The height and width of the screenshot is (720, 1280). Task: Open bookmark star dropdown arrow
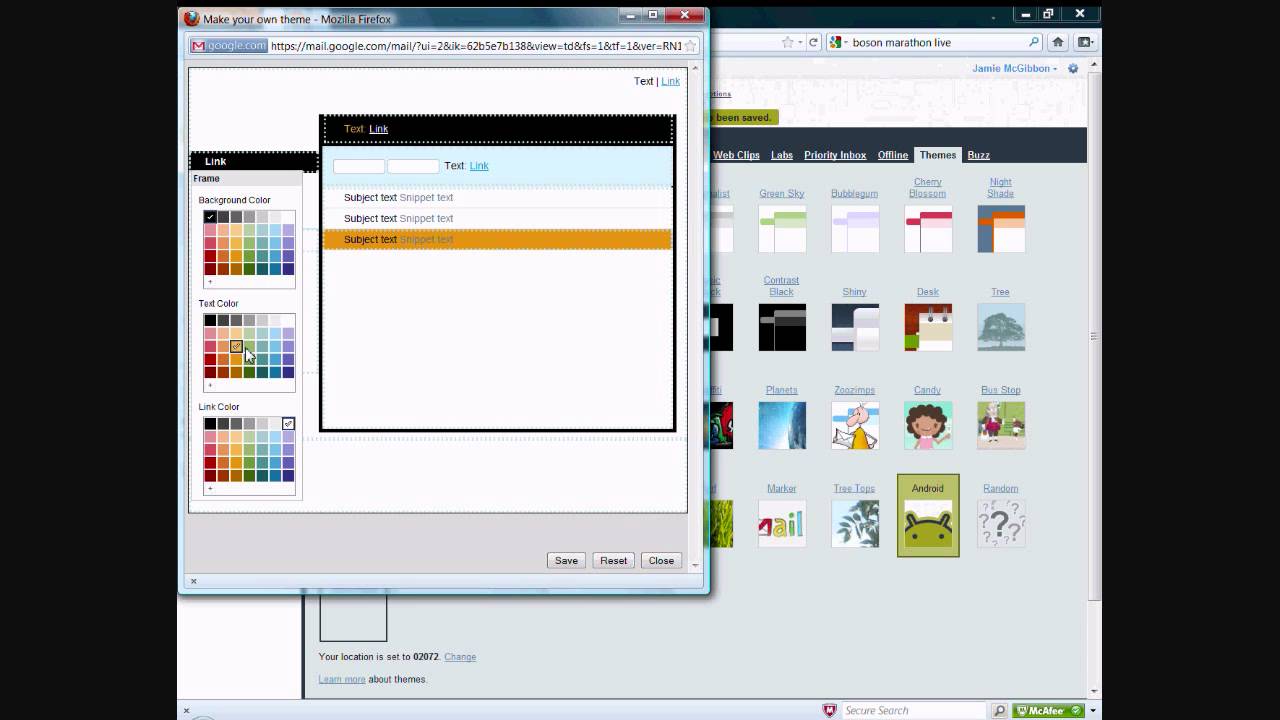[x=800, y=42]
